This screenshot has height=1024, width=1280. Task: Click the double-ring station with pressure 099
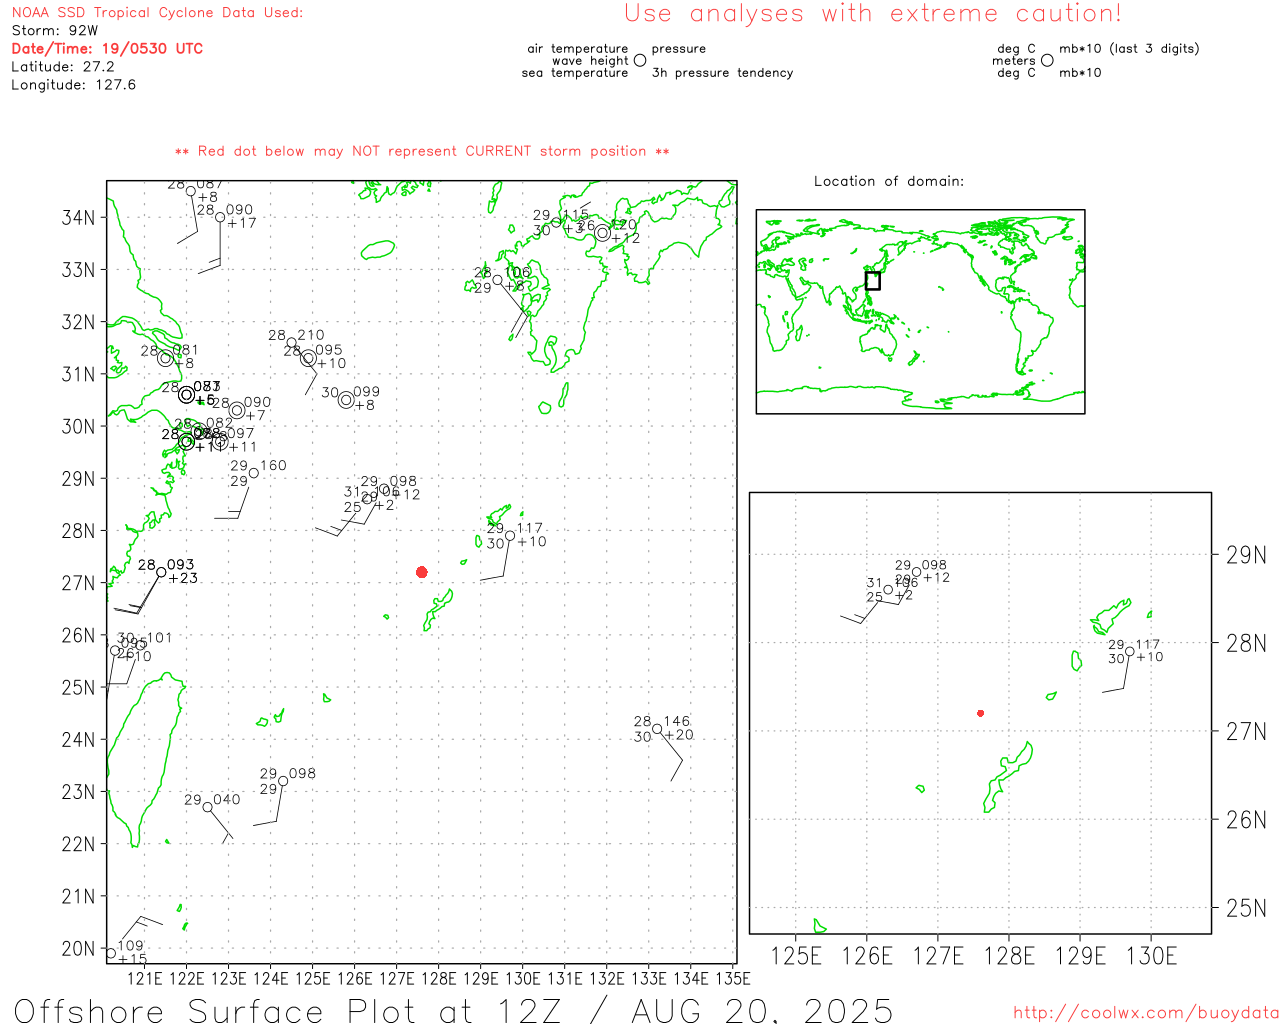(x=346, y=400)
